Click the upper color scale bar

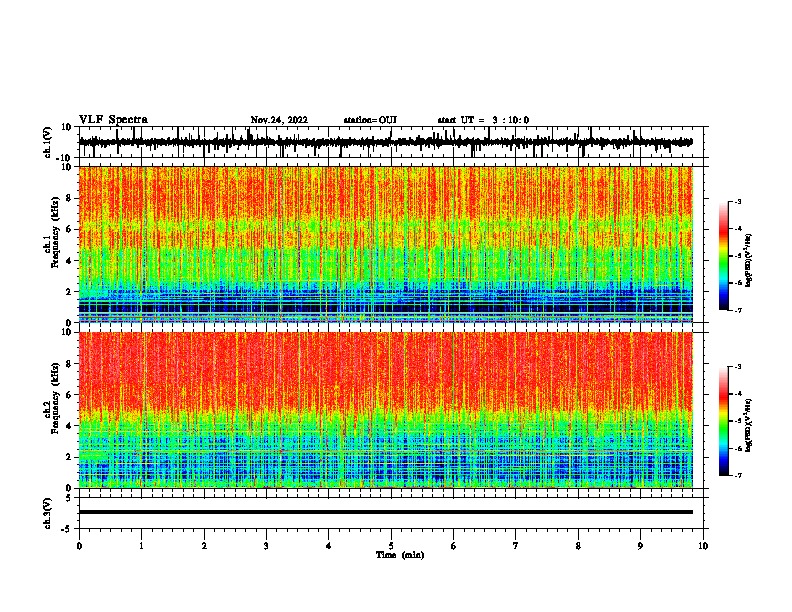click(723, 256)
